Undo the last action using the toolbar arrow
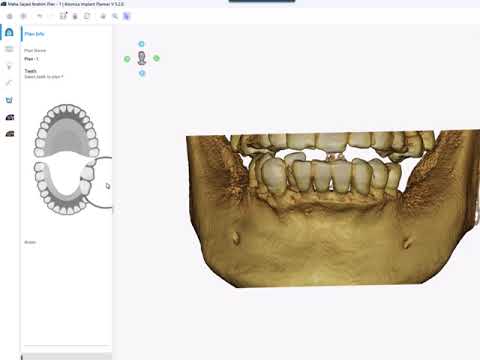Screen dimensions: 480x360 [40, 16]
